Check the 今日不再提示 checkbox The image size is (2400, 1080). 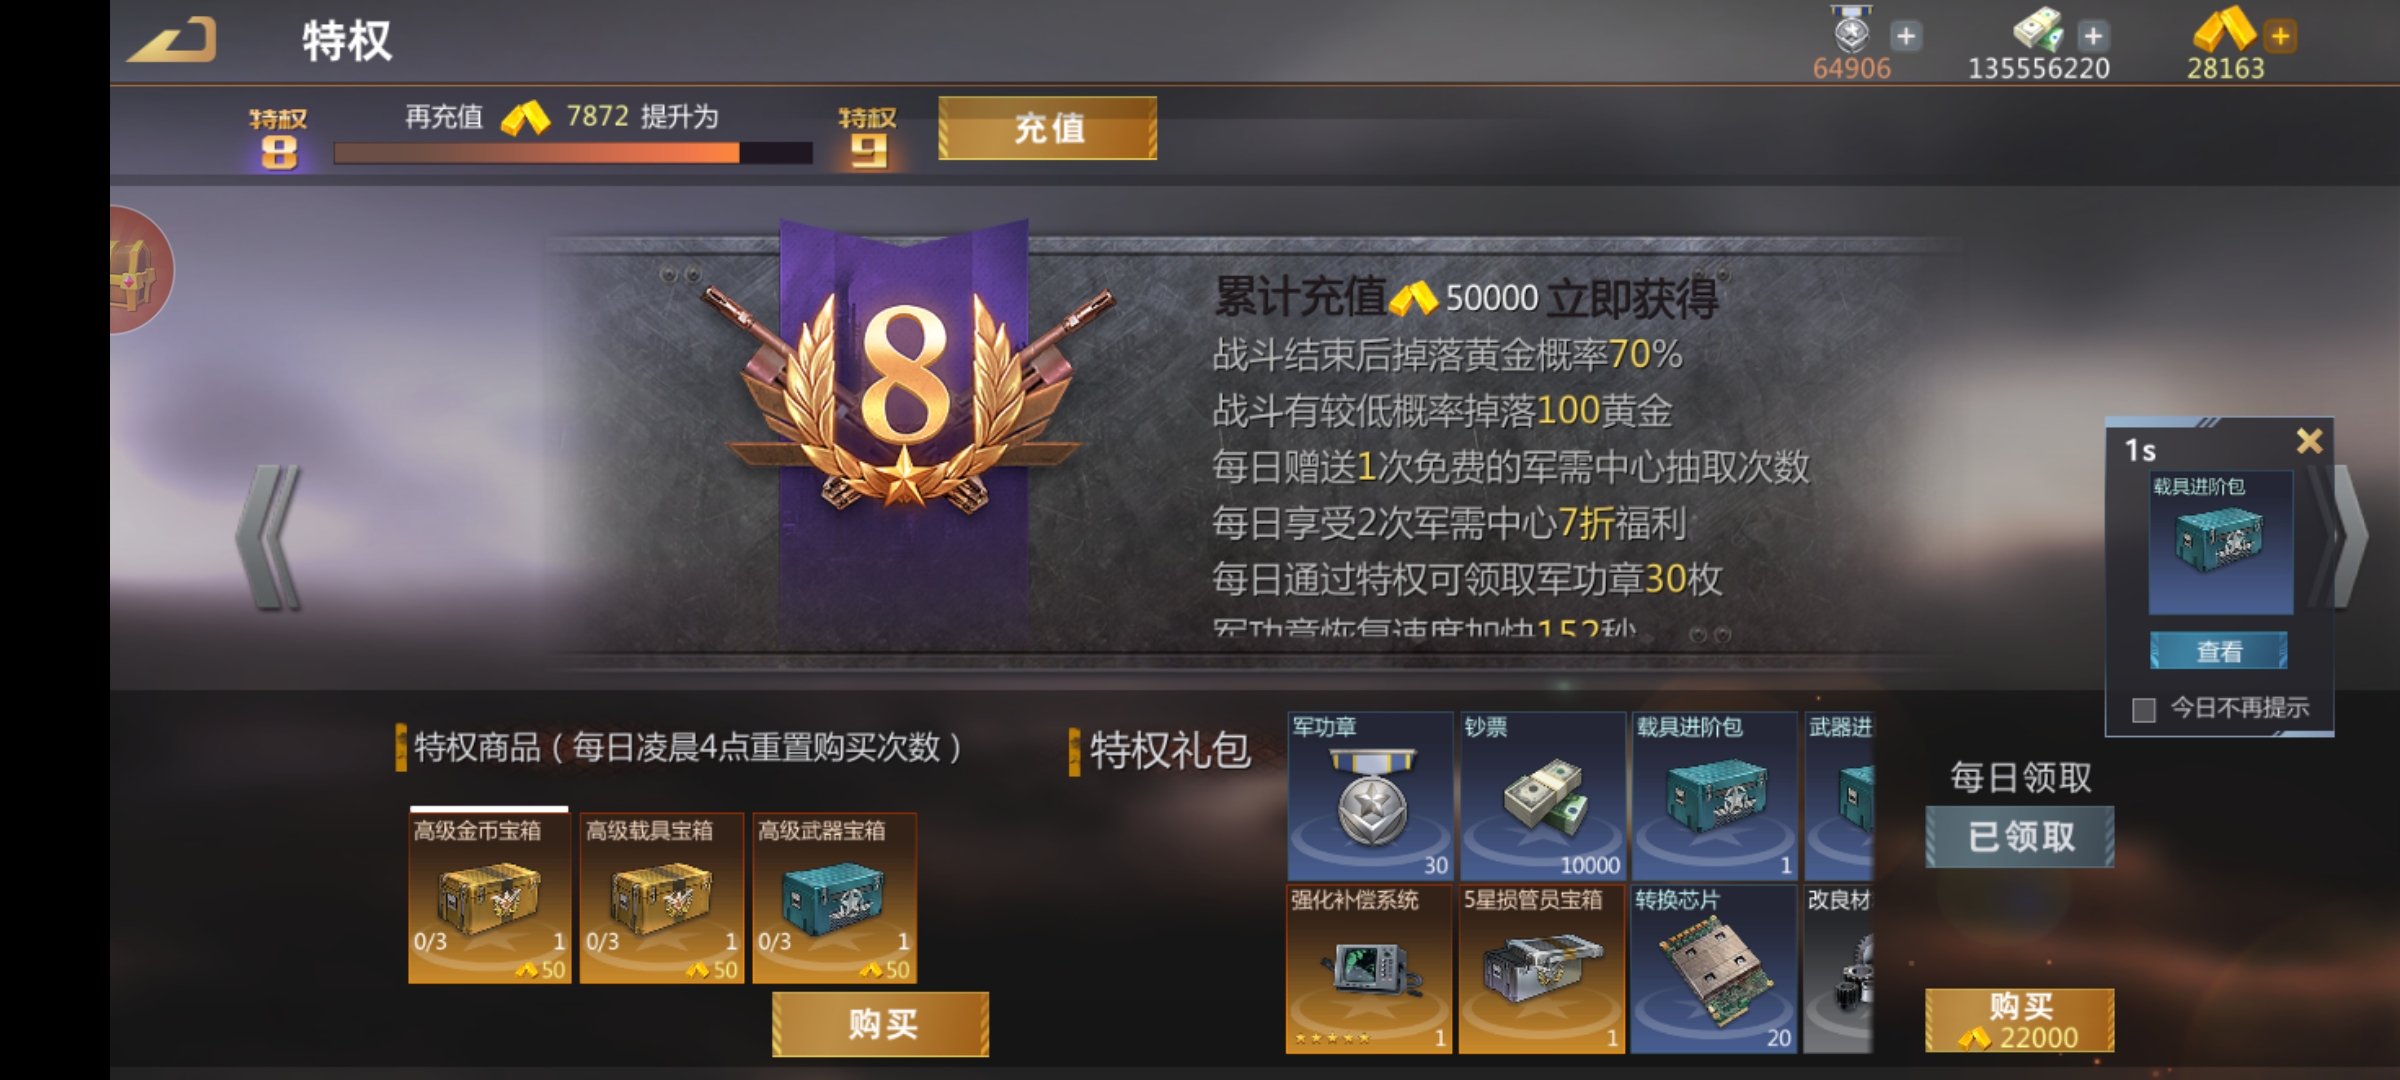point(2143,710)
